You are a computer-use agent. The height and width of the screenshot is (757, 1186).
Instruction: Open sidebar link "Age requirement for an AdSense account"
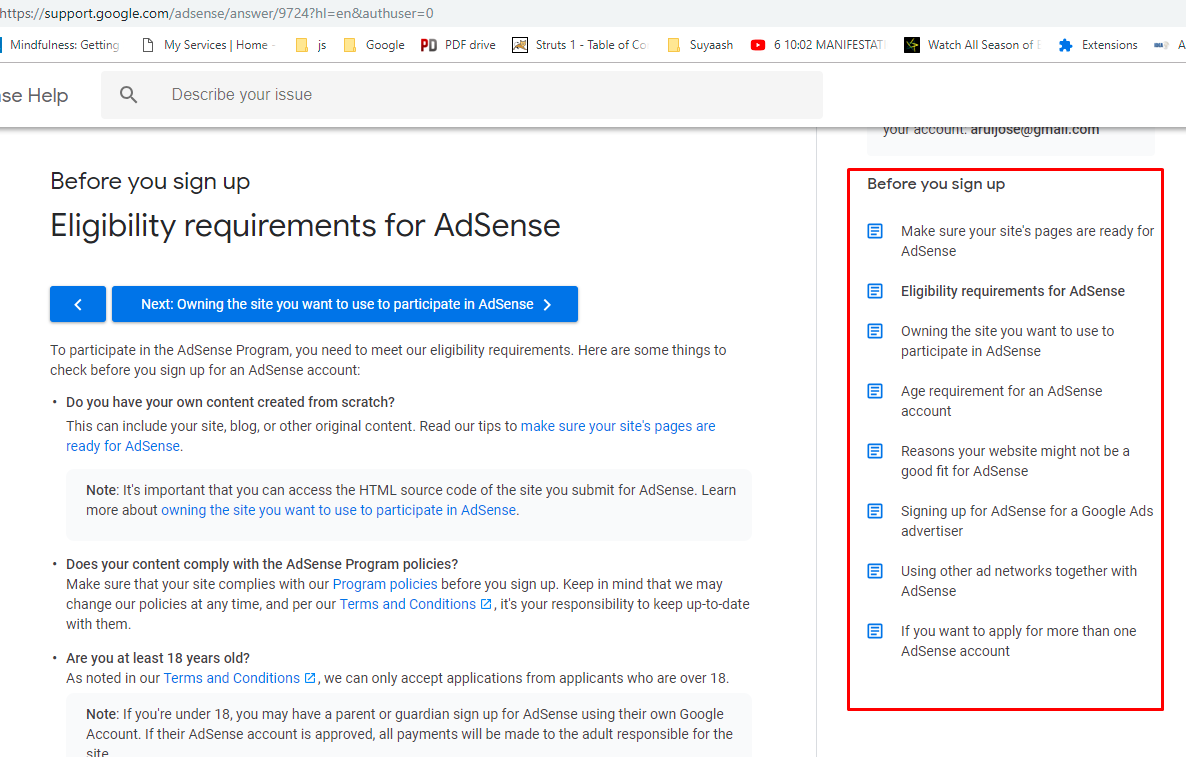1001,401
